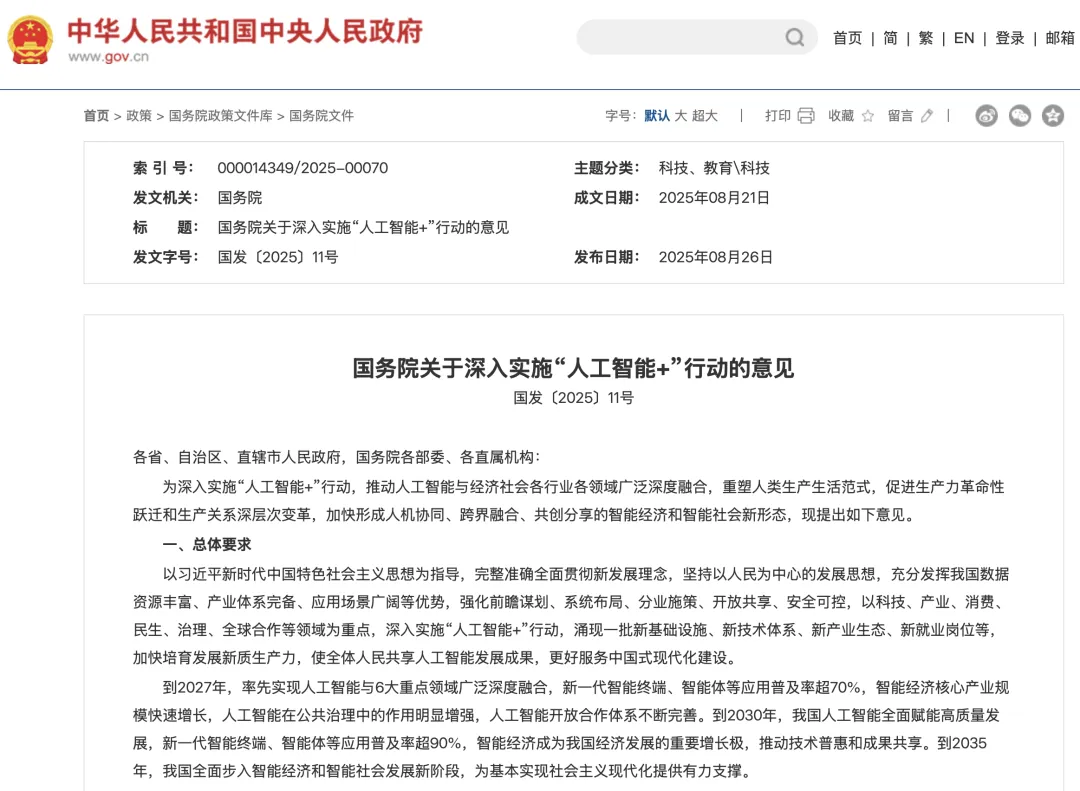Go to 政策 via the breadcrumb trail
The image size is (1080, 791).
[x=139, y=116]
